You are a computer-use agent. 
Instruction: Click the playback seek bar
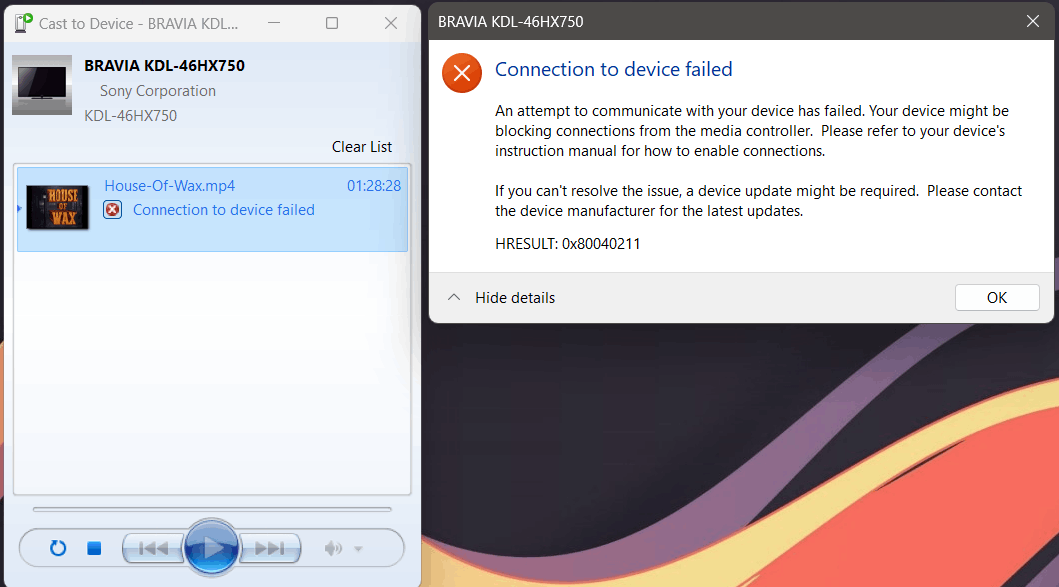coord(212,509)
